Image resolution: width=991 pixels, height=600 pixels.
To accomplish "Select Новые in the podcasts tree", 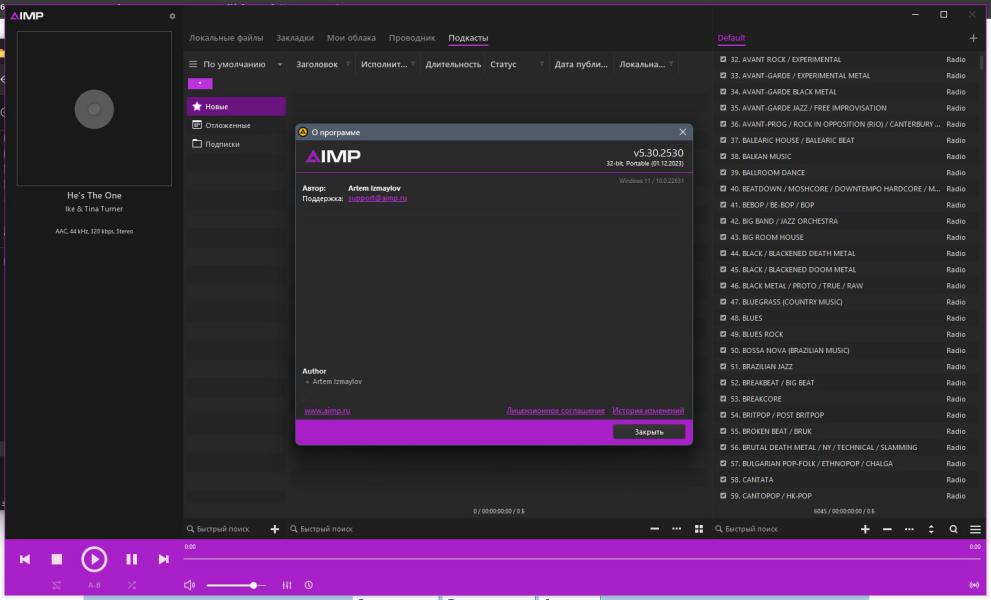I will coord(236,106).
